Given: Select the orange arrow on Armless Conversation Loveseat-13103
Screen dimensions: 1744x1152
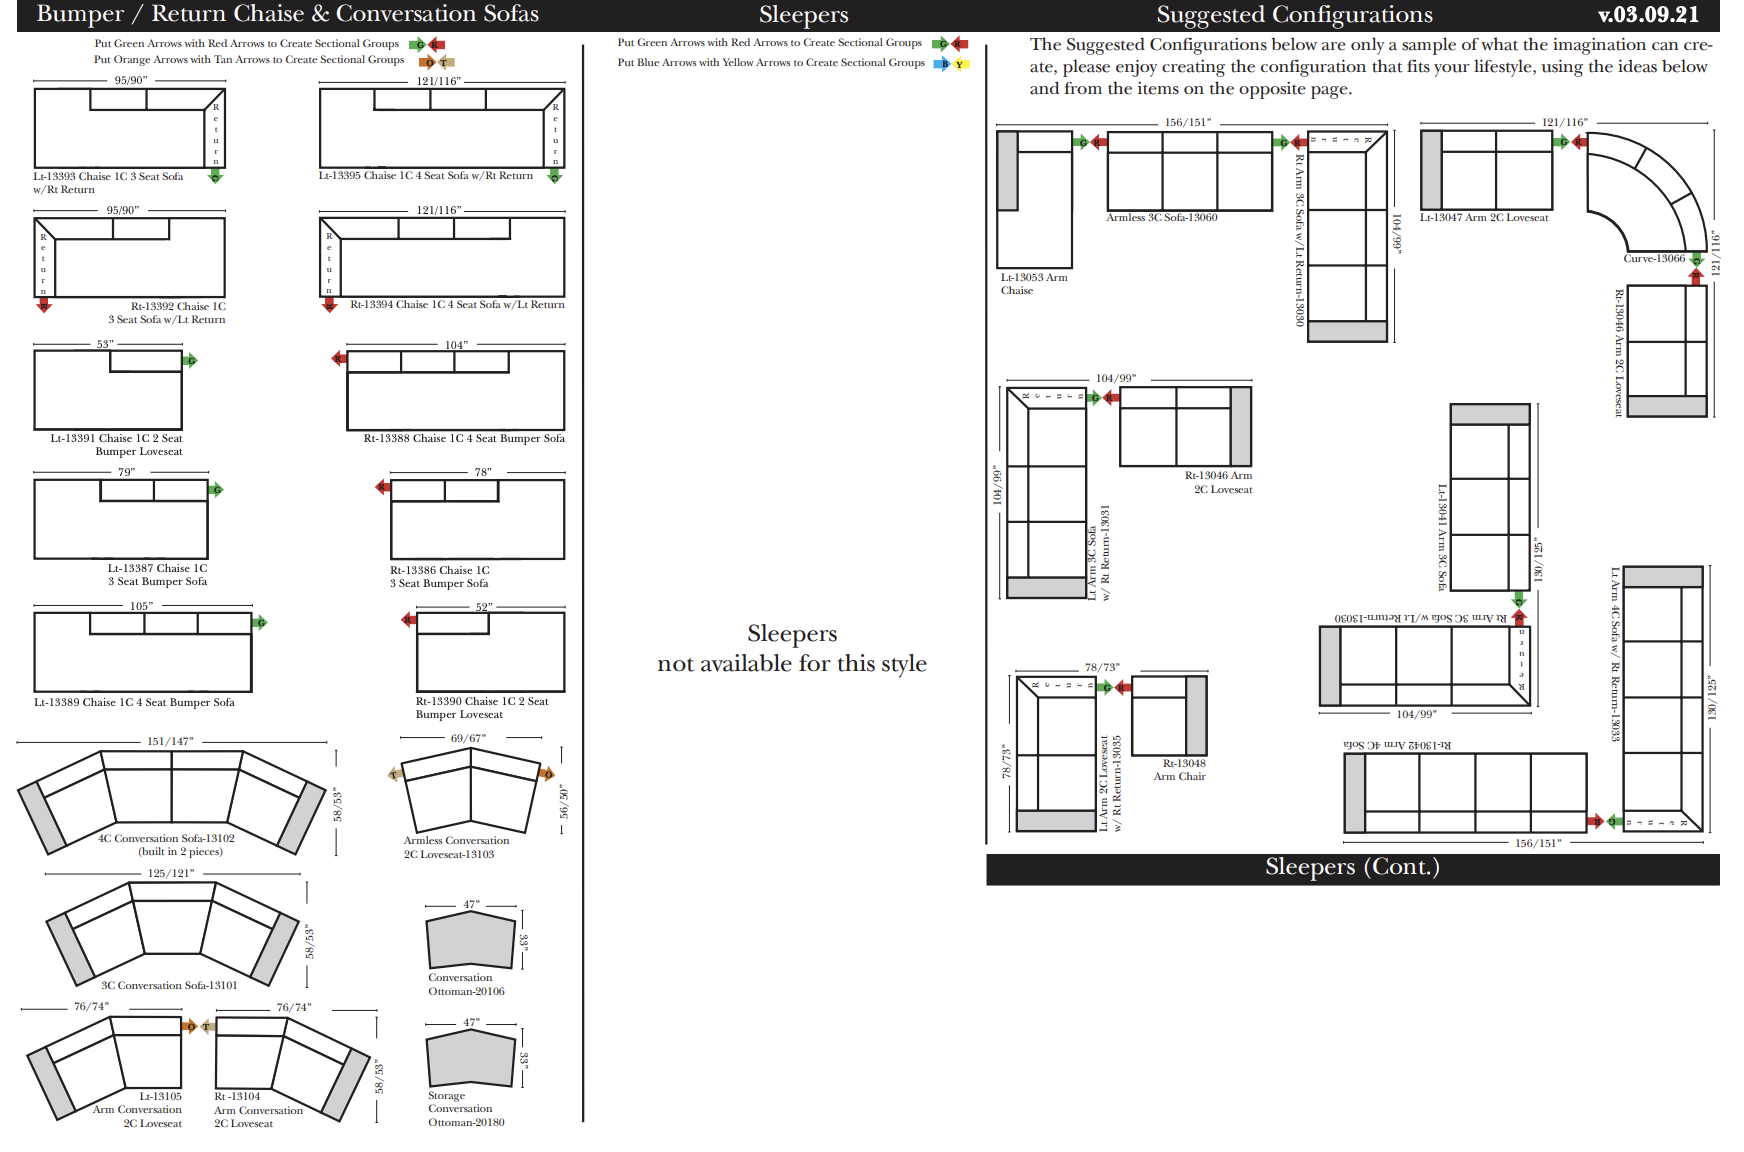Looking at the screenshot, I should [x=546, y=773].
